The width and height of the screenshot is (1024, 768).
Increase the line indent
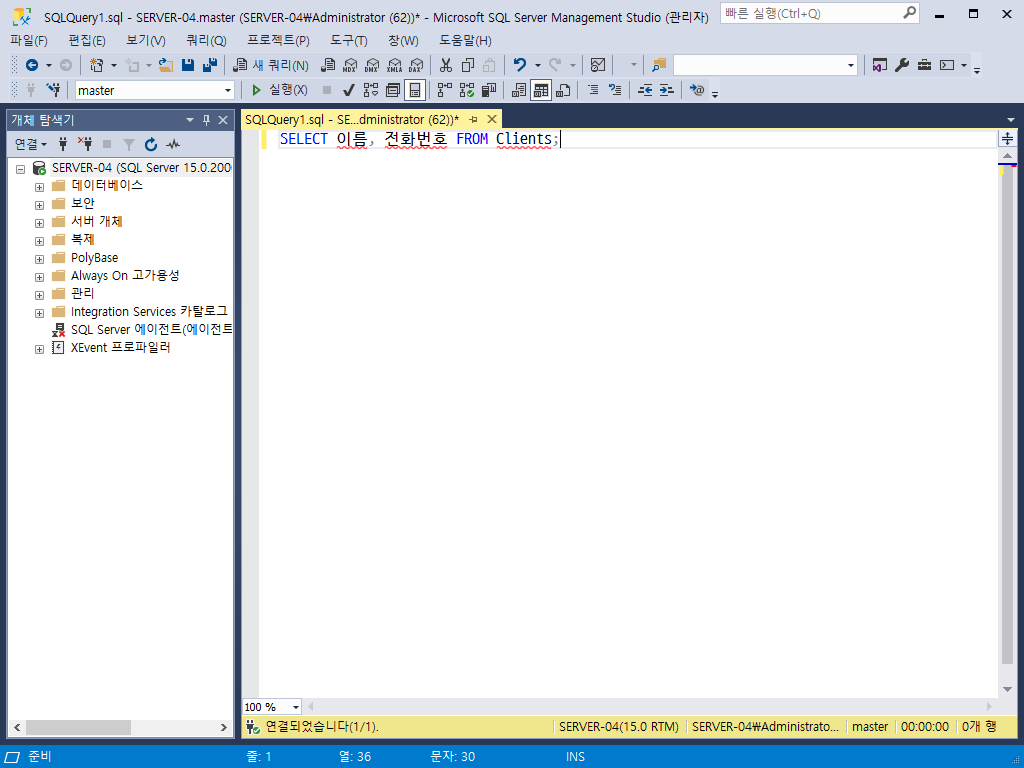667,90
